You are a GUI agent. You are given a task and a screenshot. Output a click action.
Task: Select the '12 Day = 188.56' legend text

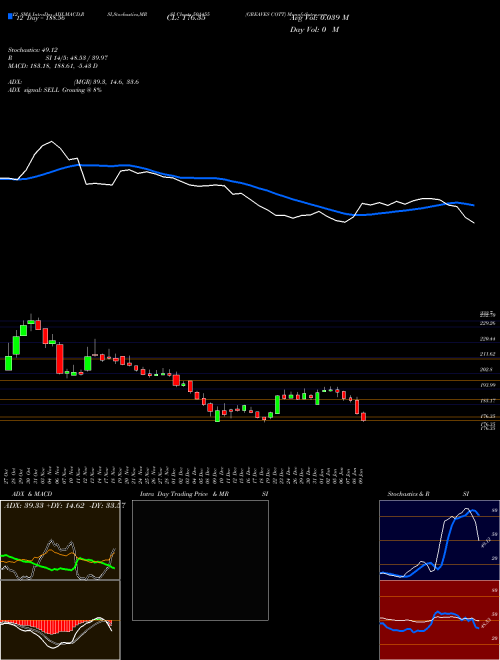pos(40,18)
